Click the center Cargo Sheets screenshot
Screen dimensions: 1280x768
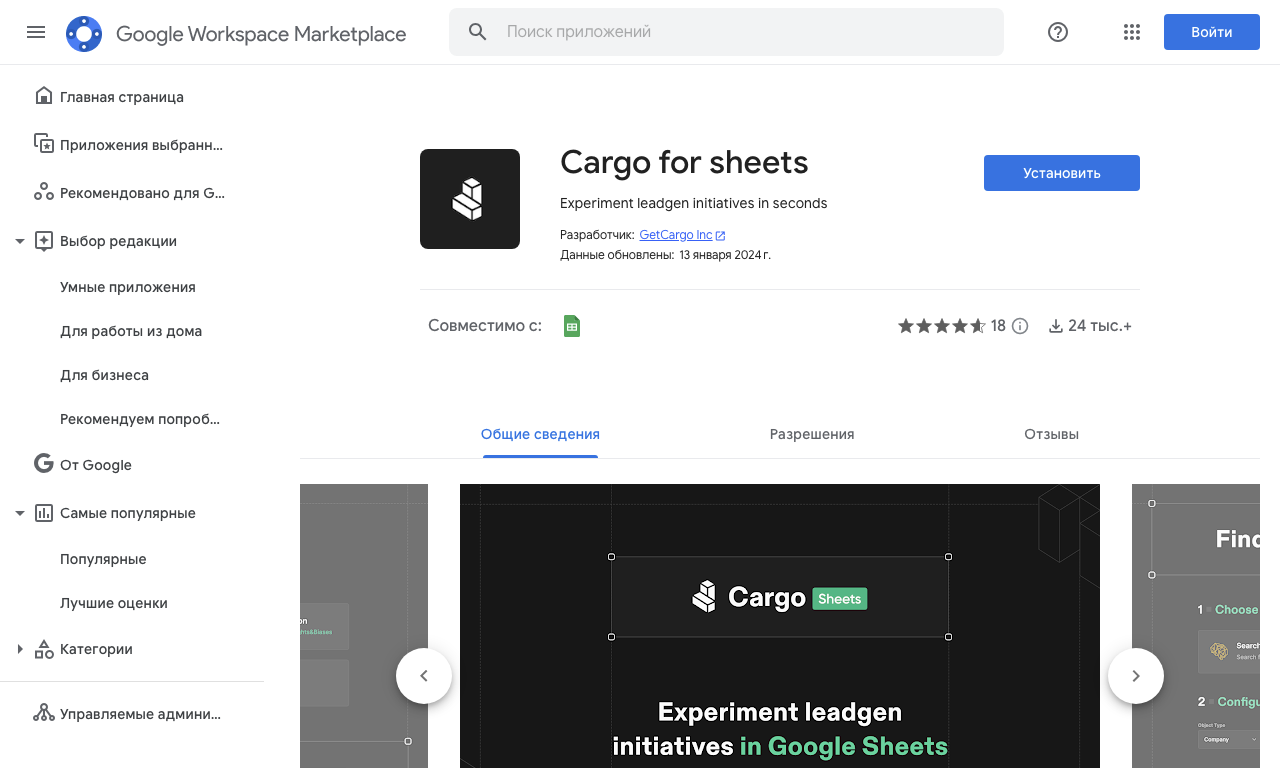780,626
